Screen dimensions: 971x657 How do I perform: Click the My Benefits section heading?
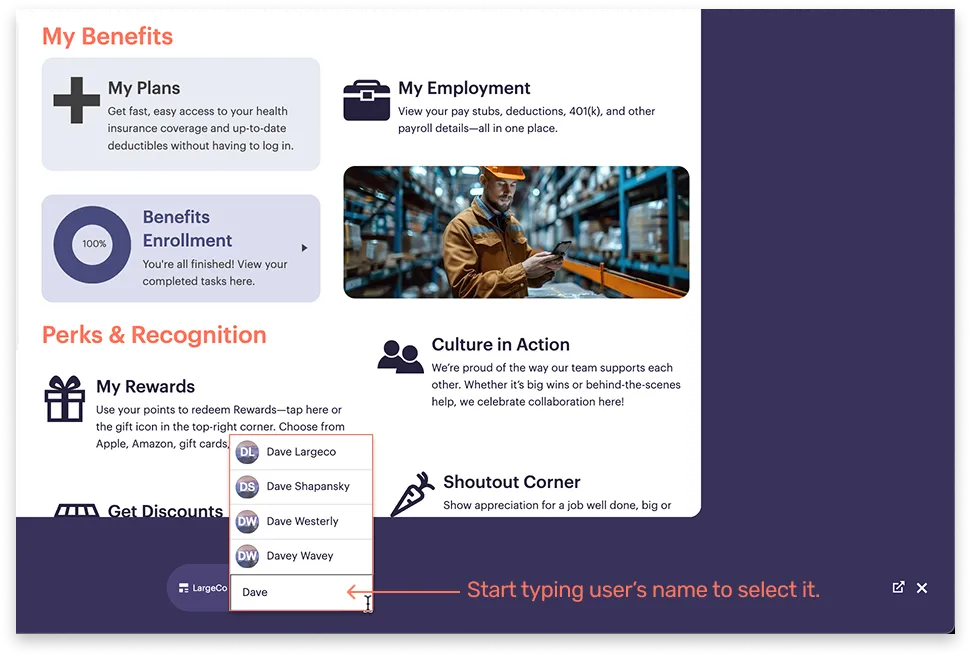tap(107, 37)
